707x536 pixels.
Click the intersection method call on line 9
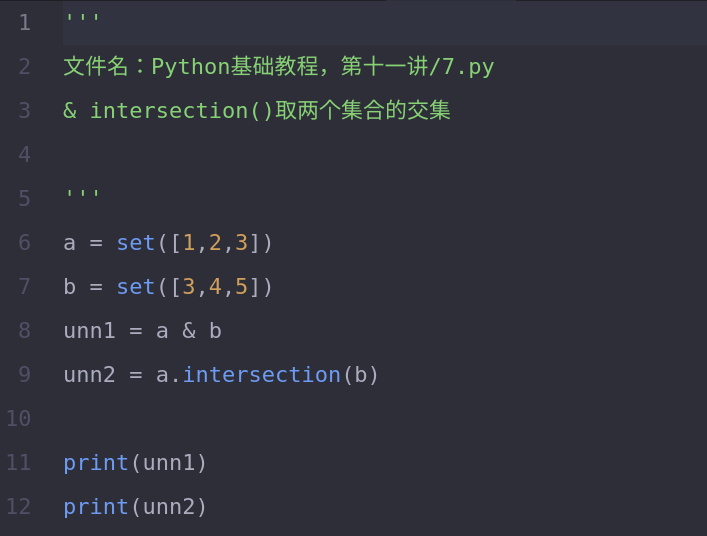coord(261,375)
